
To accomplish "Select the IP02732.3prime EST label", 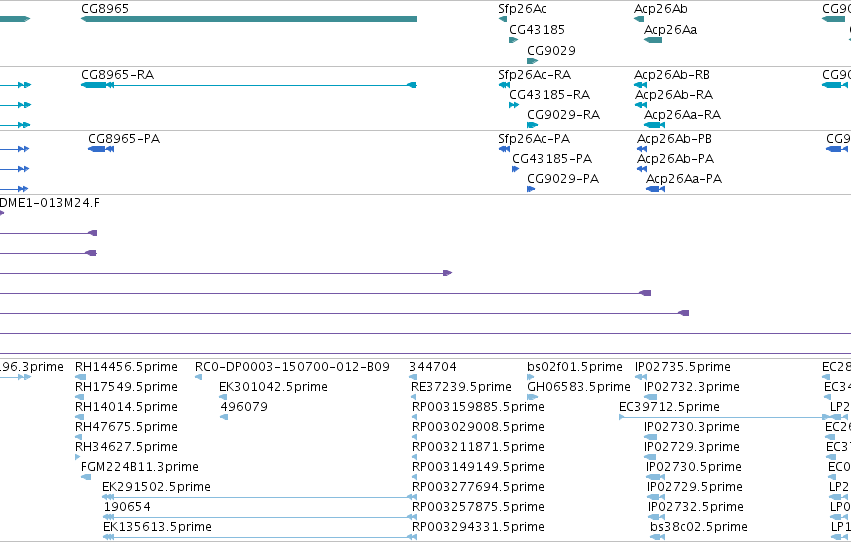I will pyautogui.click(x=691, y=387).
